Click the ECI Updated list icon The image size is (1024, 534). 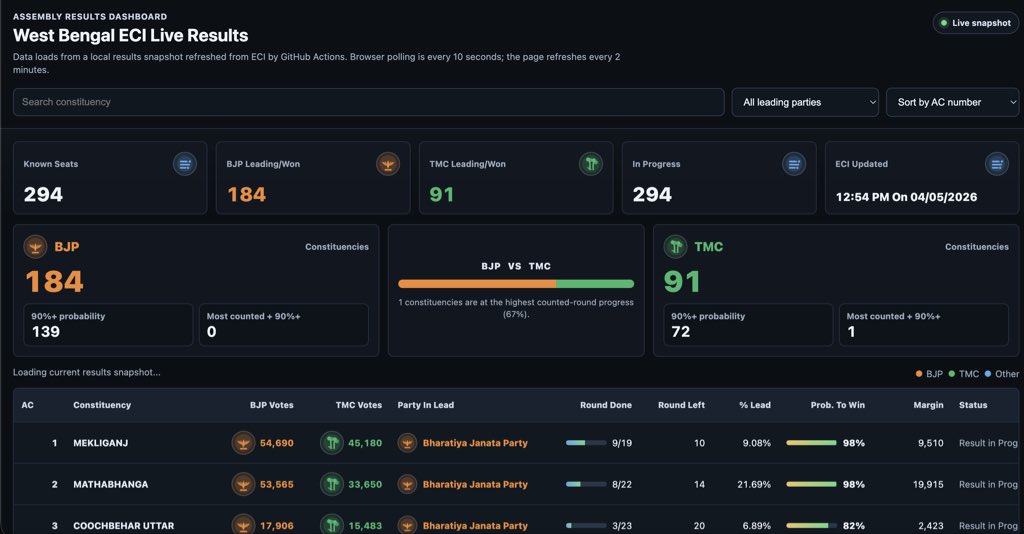[x=997, y=164]
